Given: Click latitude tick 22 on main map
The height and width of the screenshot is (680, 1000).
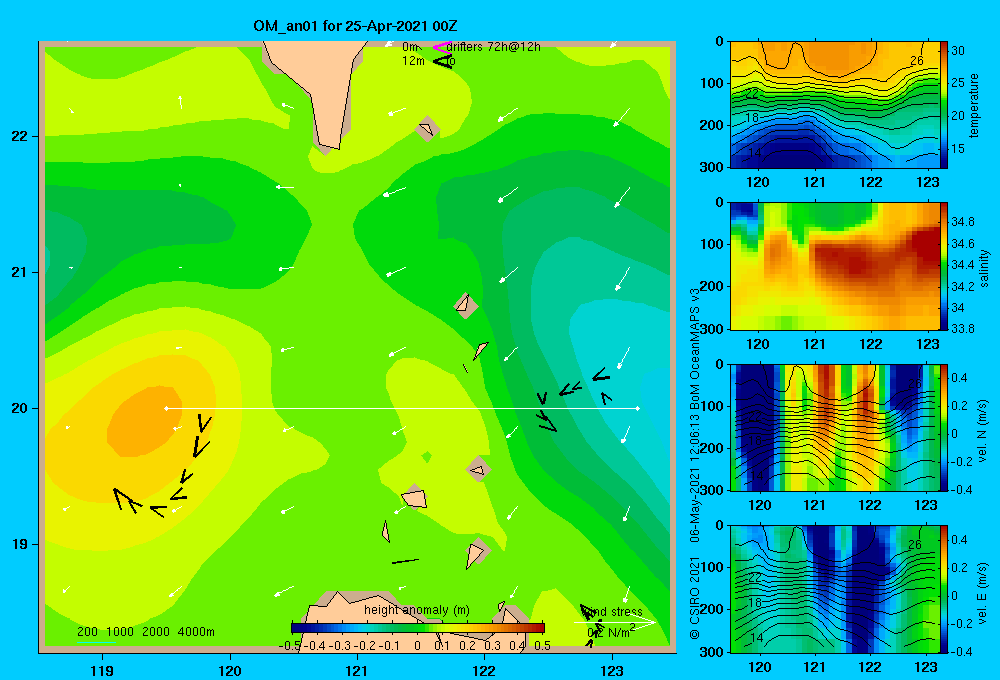Looking at the screenshot, I should click(x=20, y=136).
